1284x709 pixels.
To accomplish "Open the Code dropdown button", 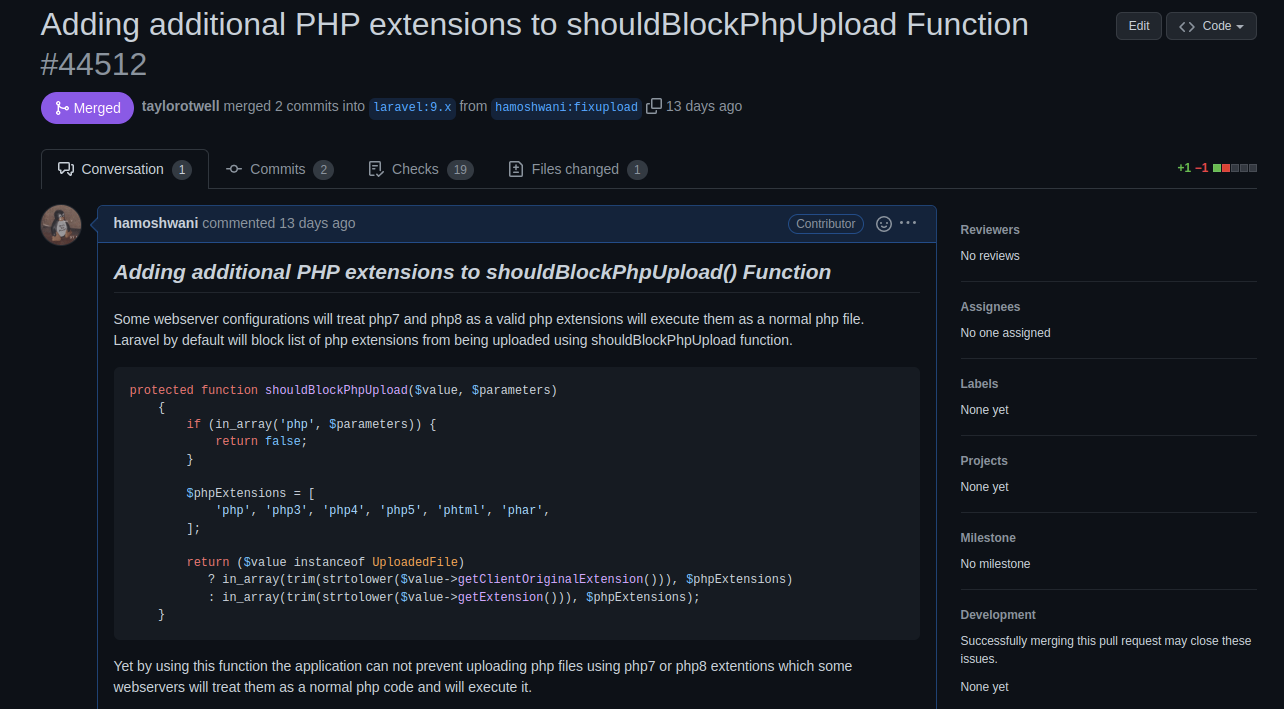I will [x=1211, y=26].
